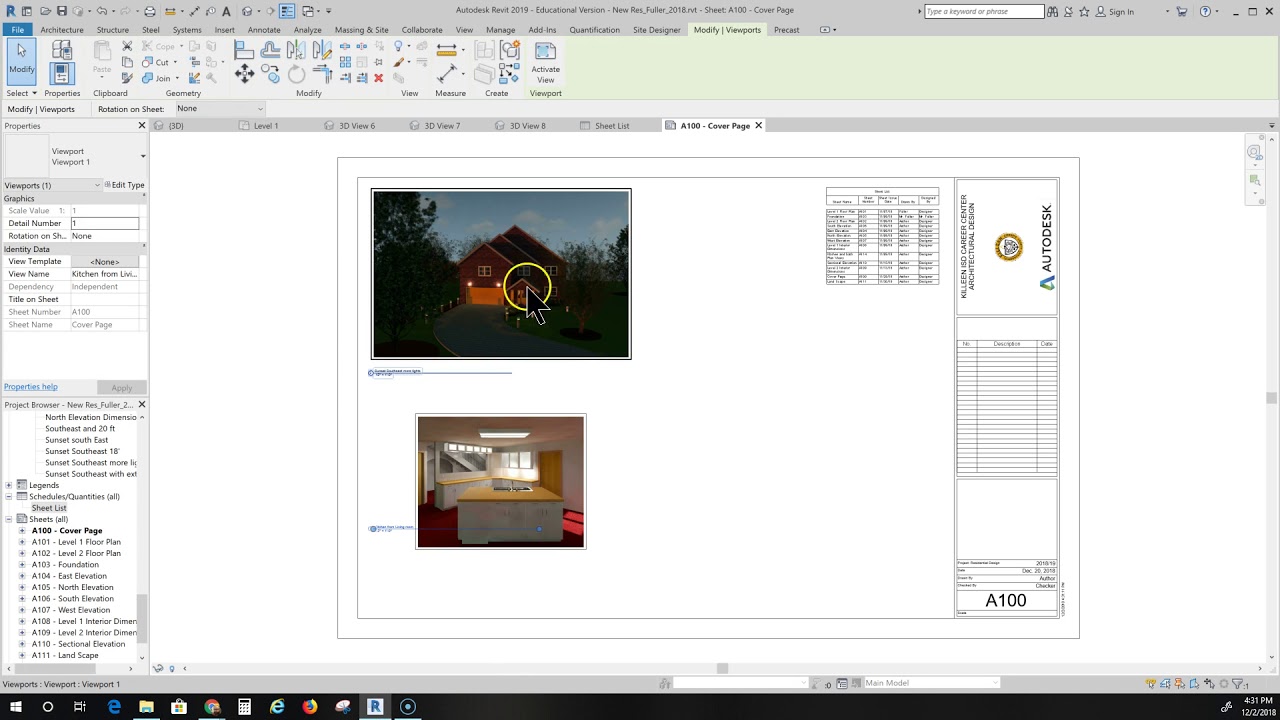Expand the A105 - North Elevation sheet node
Viewport: 1280px width, 720px height.
[22, 587]
